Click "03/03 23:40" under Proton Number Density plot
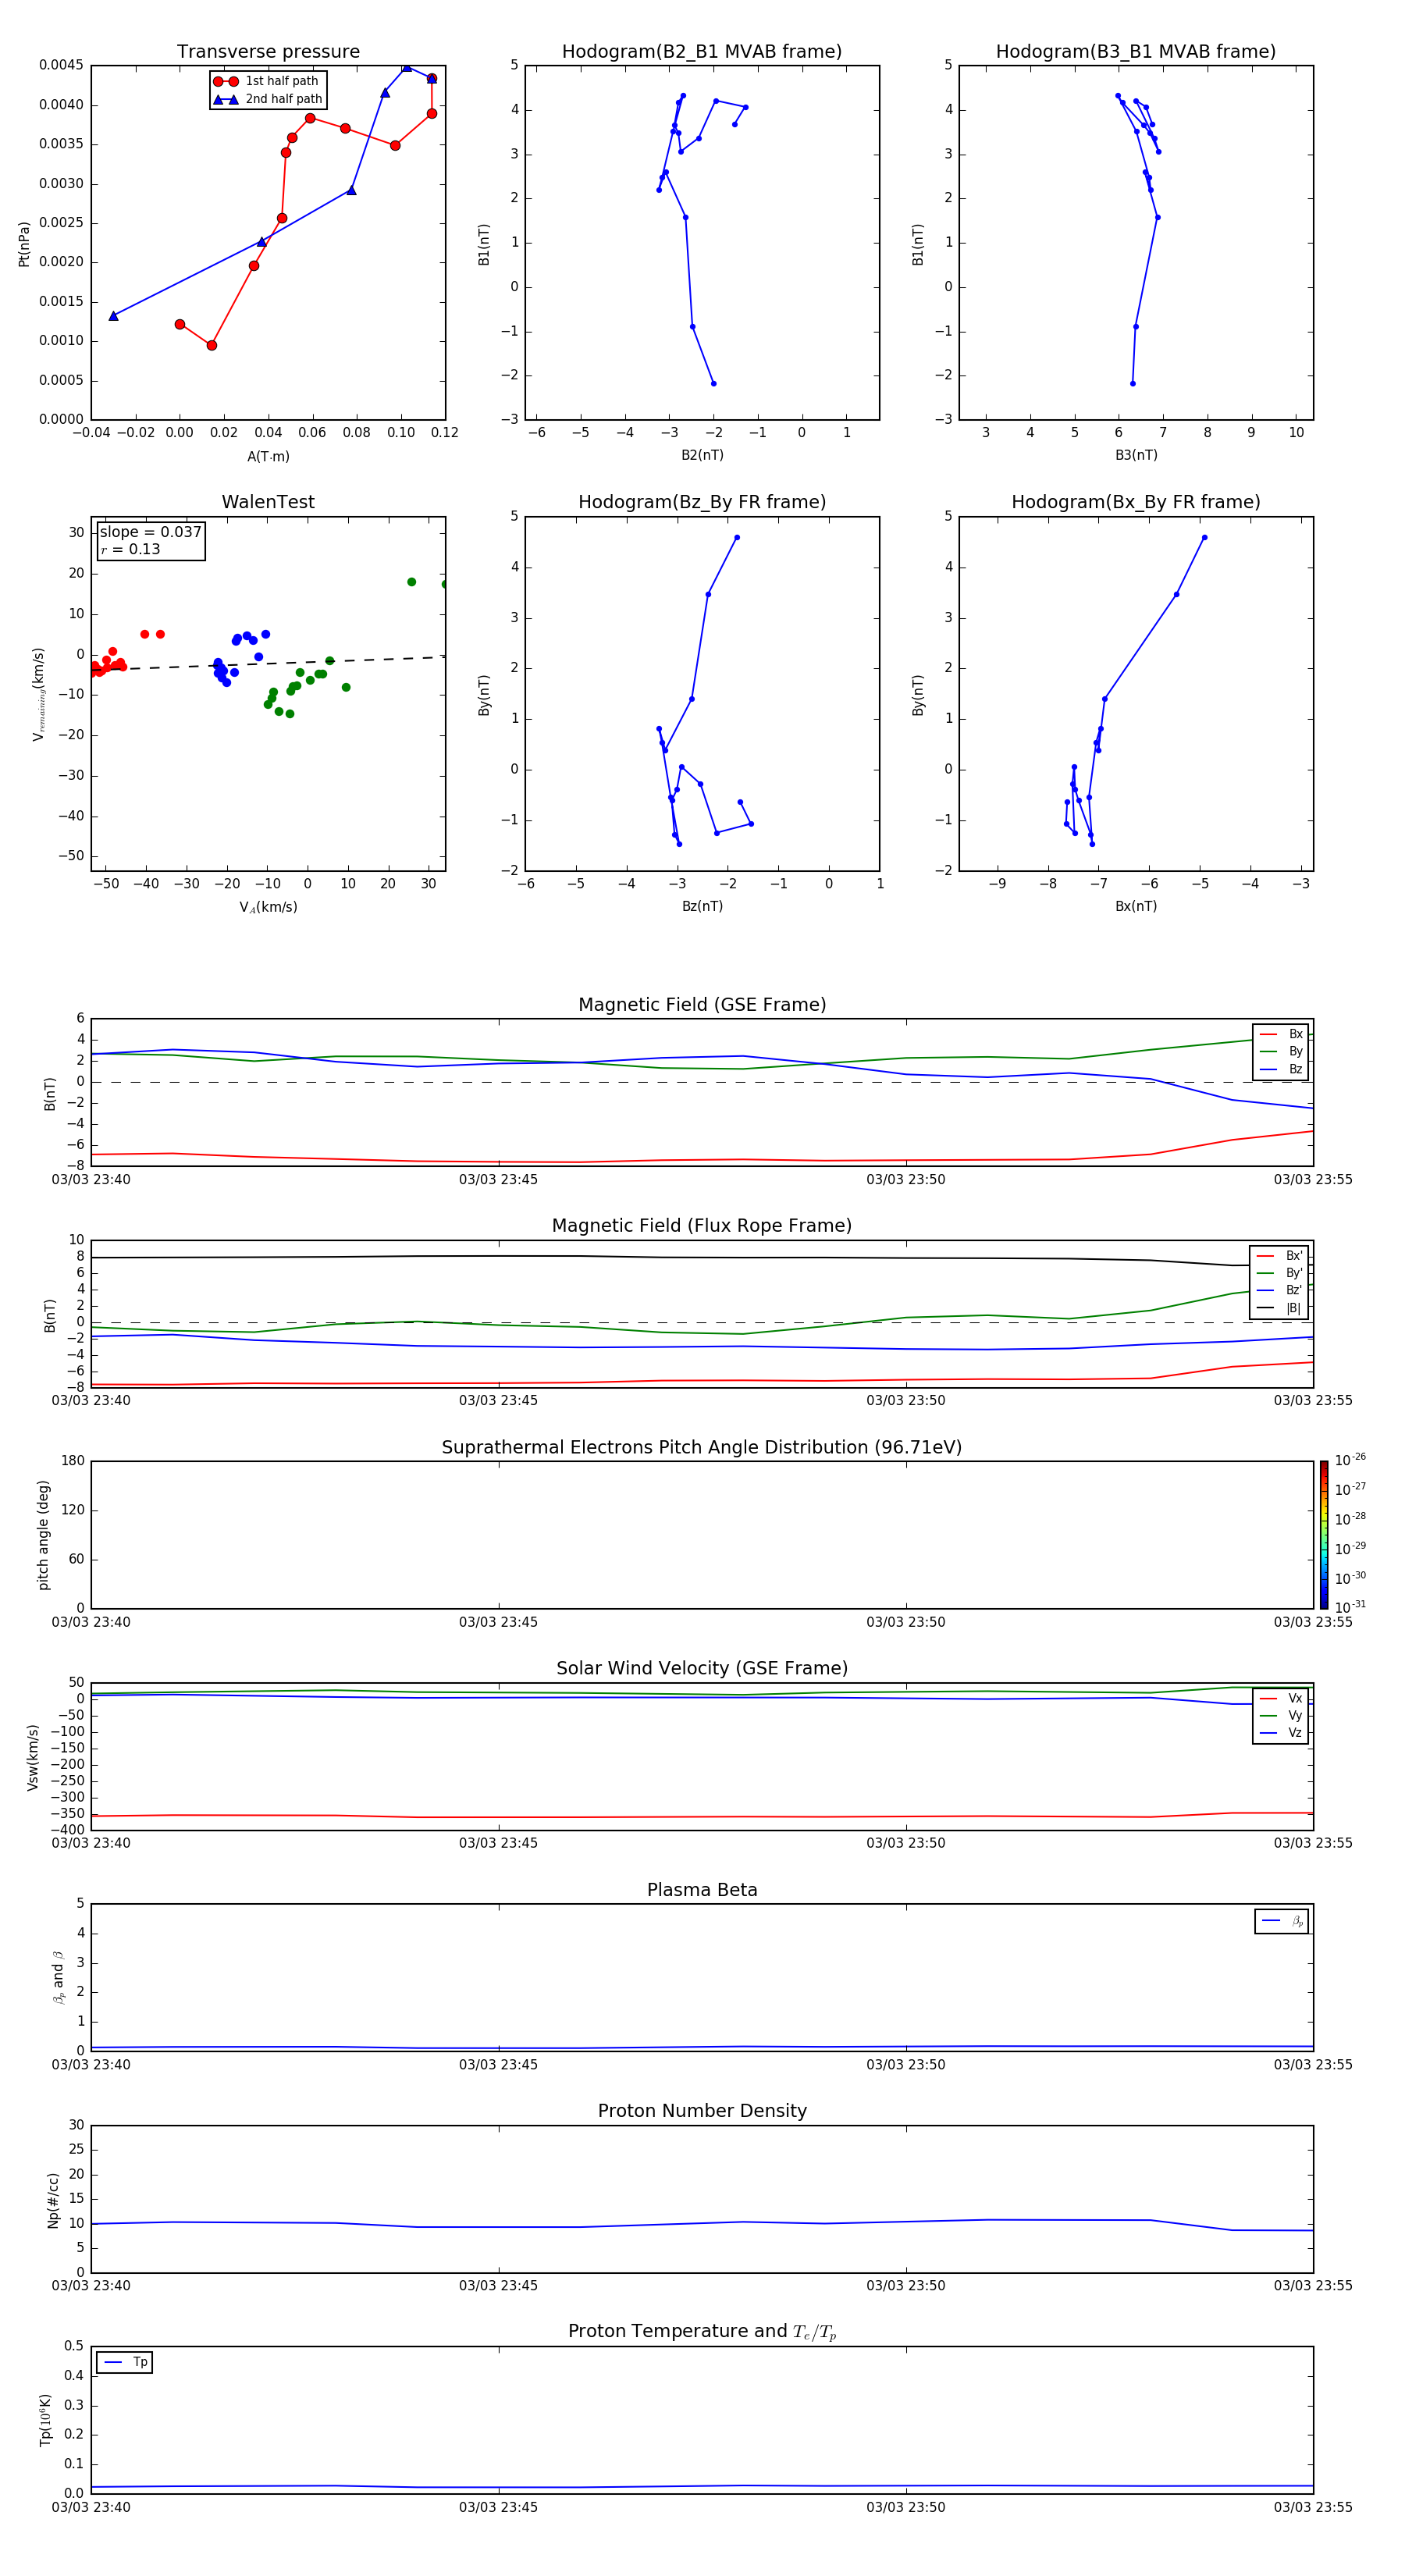The width and height of the screenshot is (1405, 2576). click(91, 2286)
